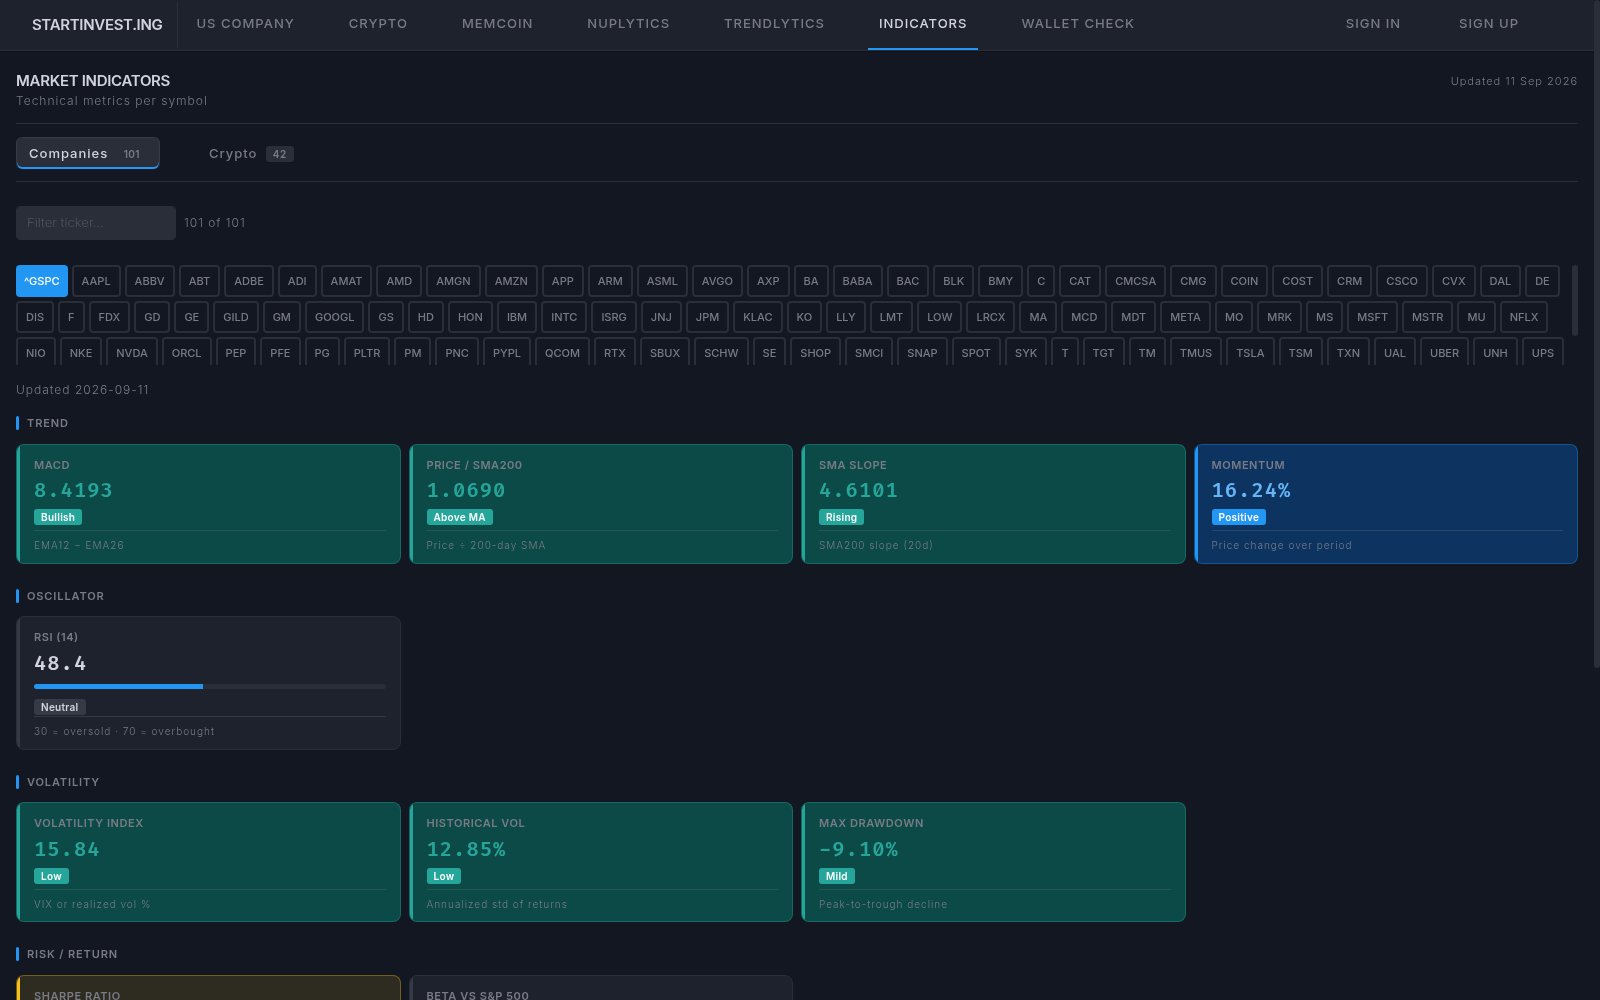Select the INDICATORS nav tab
Viewport: 1600px width, 1000px height.
click(x=923, y=24)
